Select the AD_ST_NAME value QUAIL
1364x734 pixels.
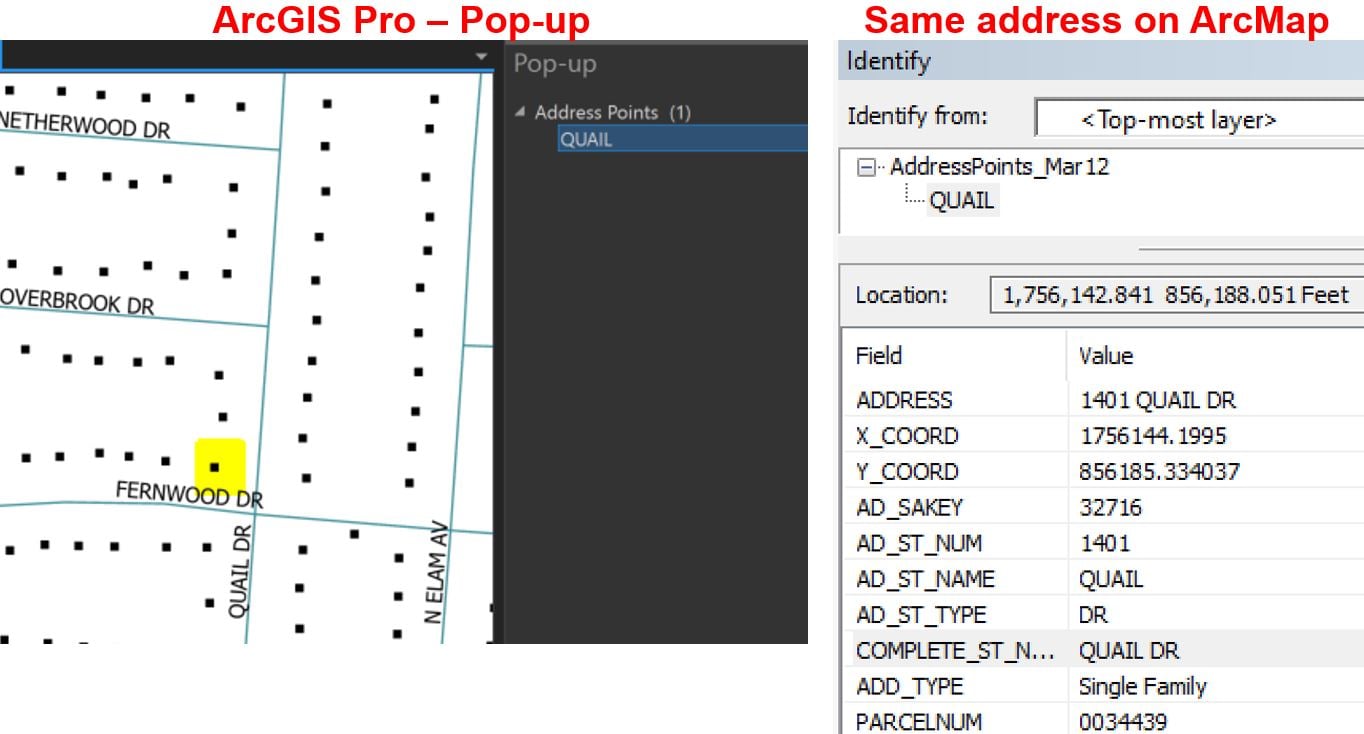coord(1111,579)
